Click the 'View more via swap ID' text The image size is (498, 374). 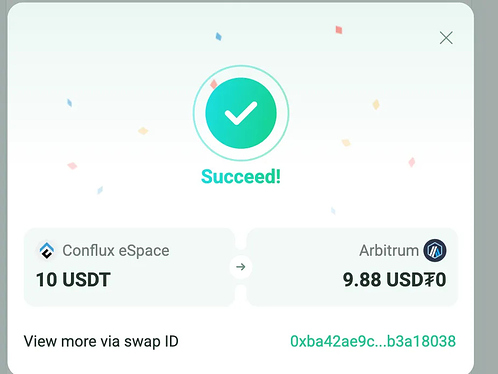coord(101,341)
